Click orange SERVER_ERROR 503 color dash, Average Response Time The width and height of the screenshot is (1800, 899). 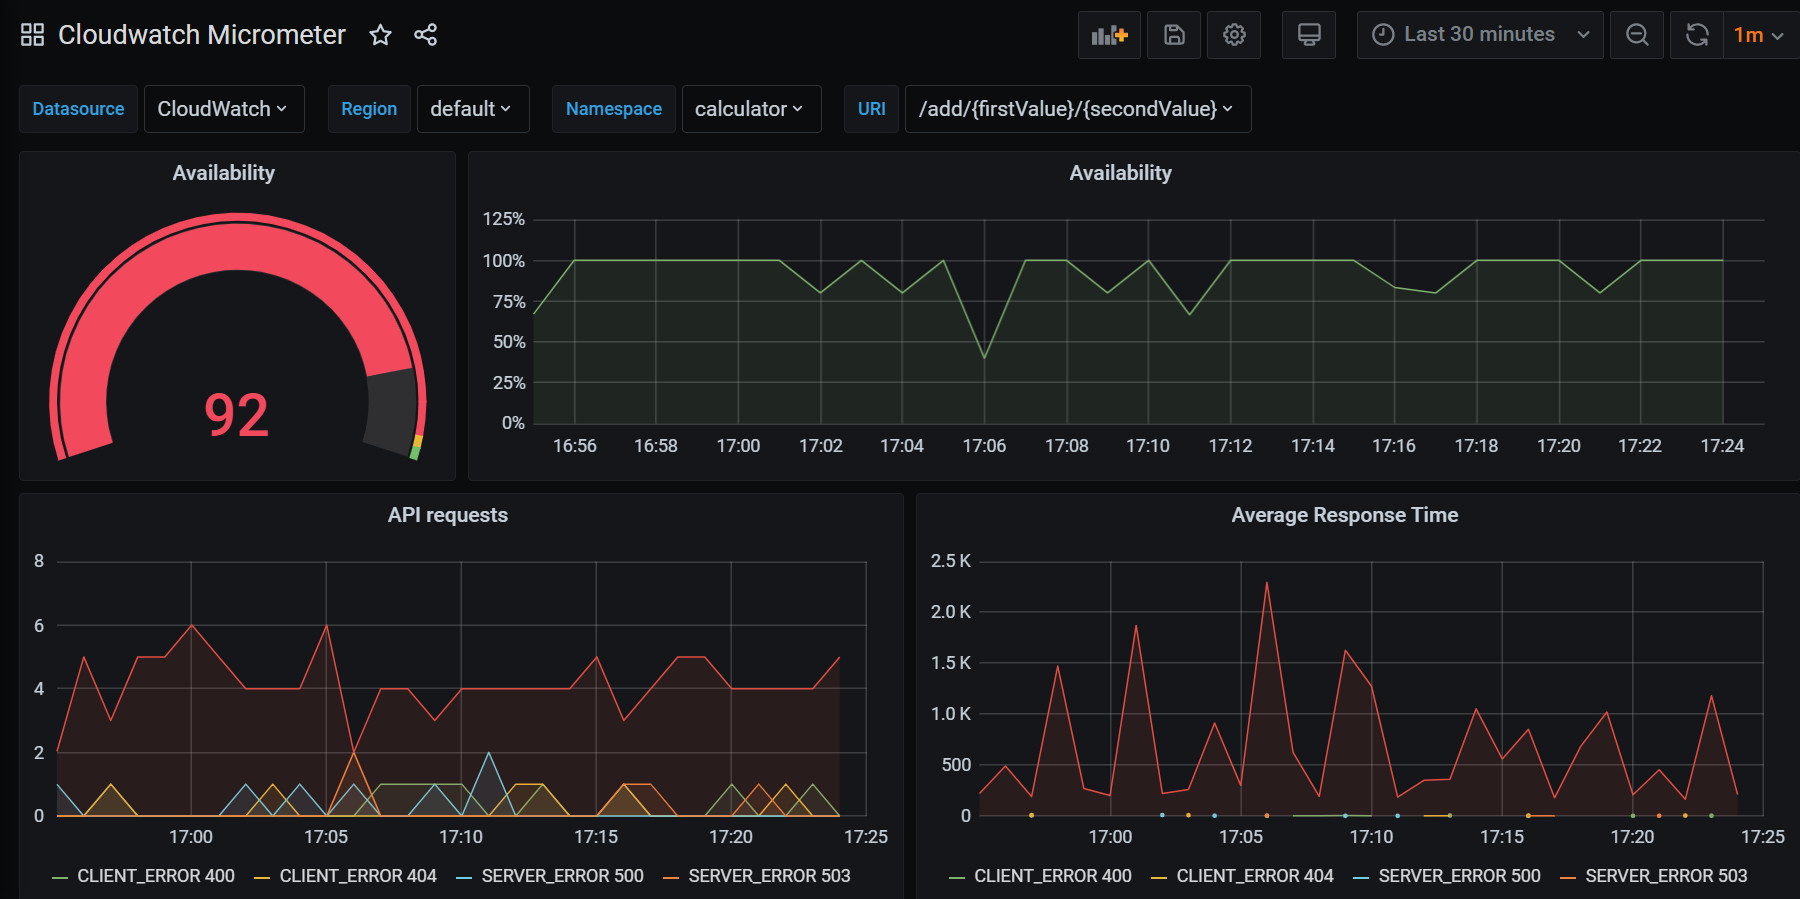click(1568, 878)
